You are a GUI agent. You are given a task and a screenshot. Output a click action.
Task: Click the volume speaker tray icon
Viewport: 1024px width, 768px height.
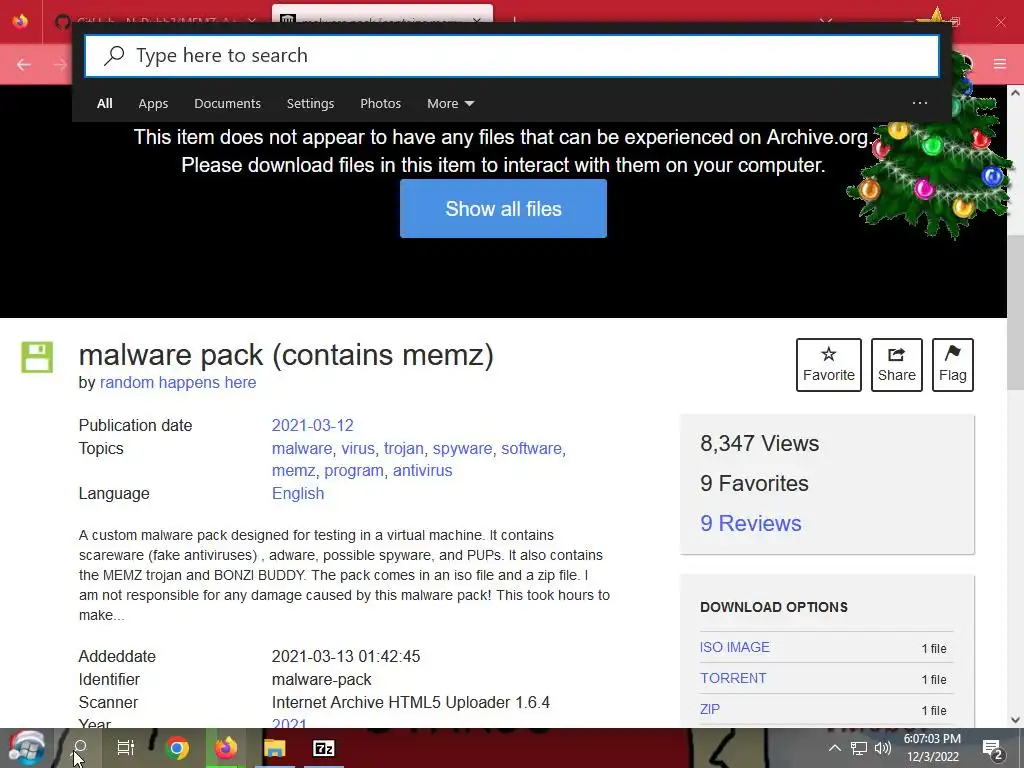coord(883,748)
